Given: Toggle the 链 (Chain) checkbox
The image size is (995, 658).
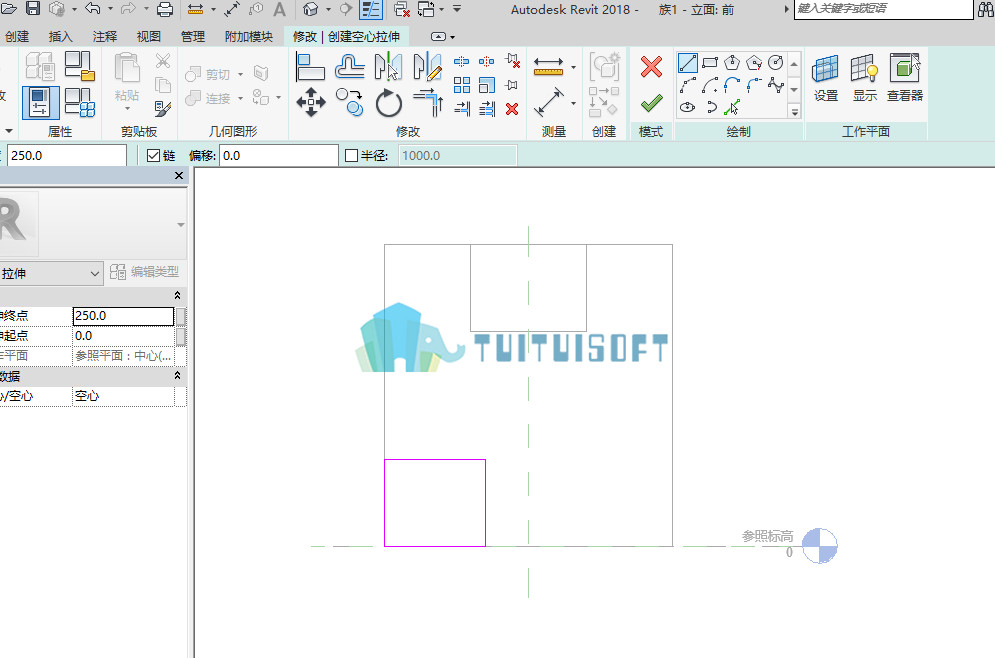Looking at the screenshot, I should click(153, 155).
